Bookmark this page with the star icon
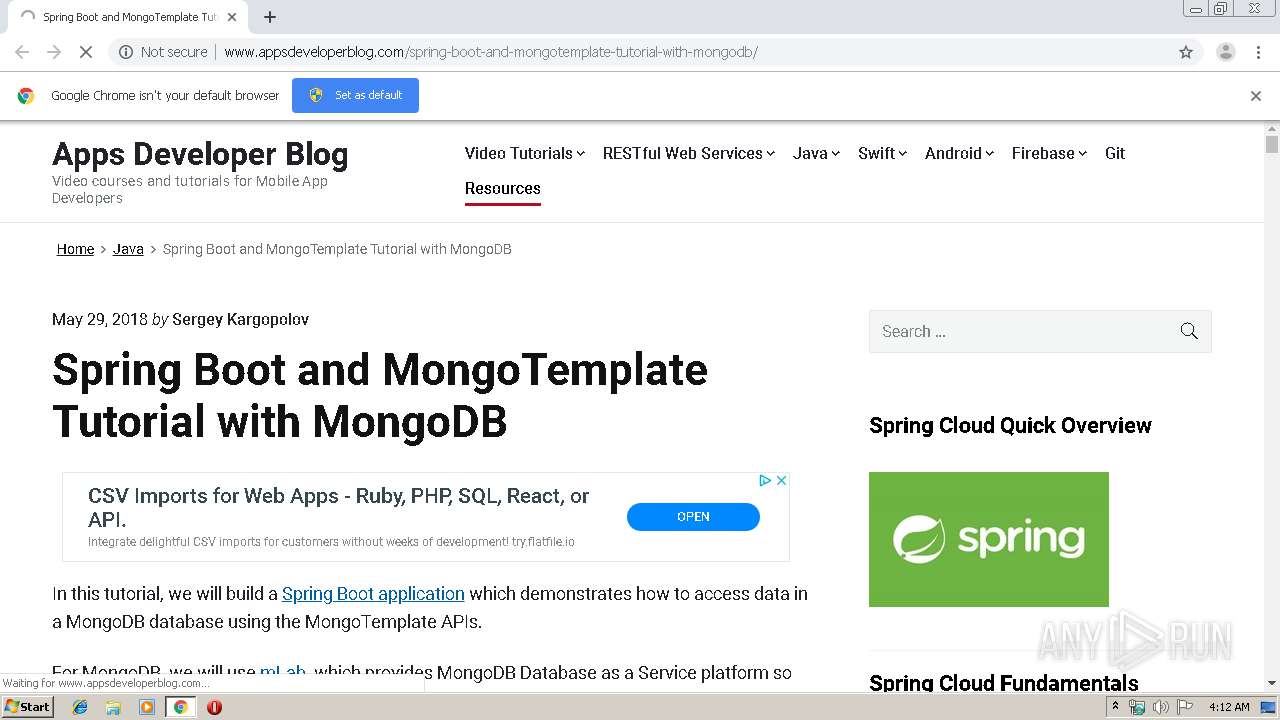Viewport: 1280px width, 720px height. pyautogui.click(x=1186, y=52)
